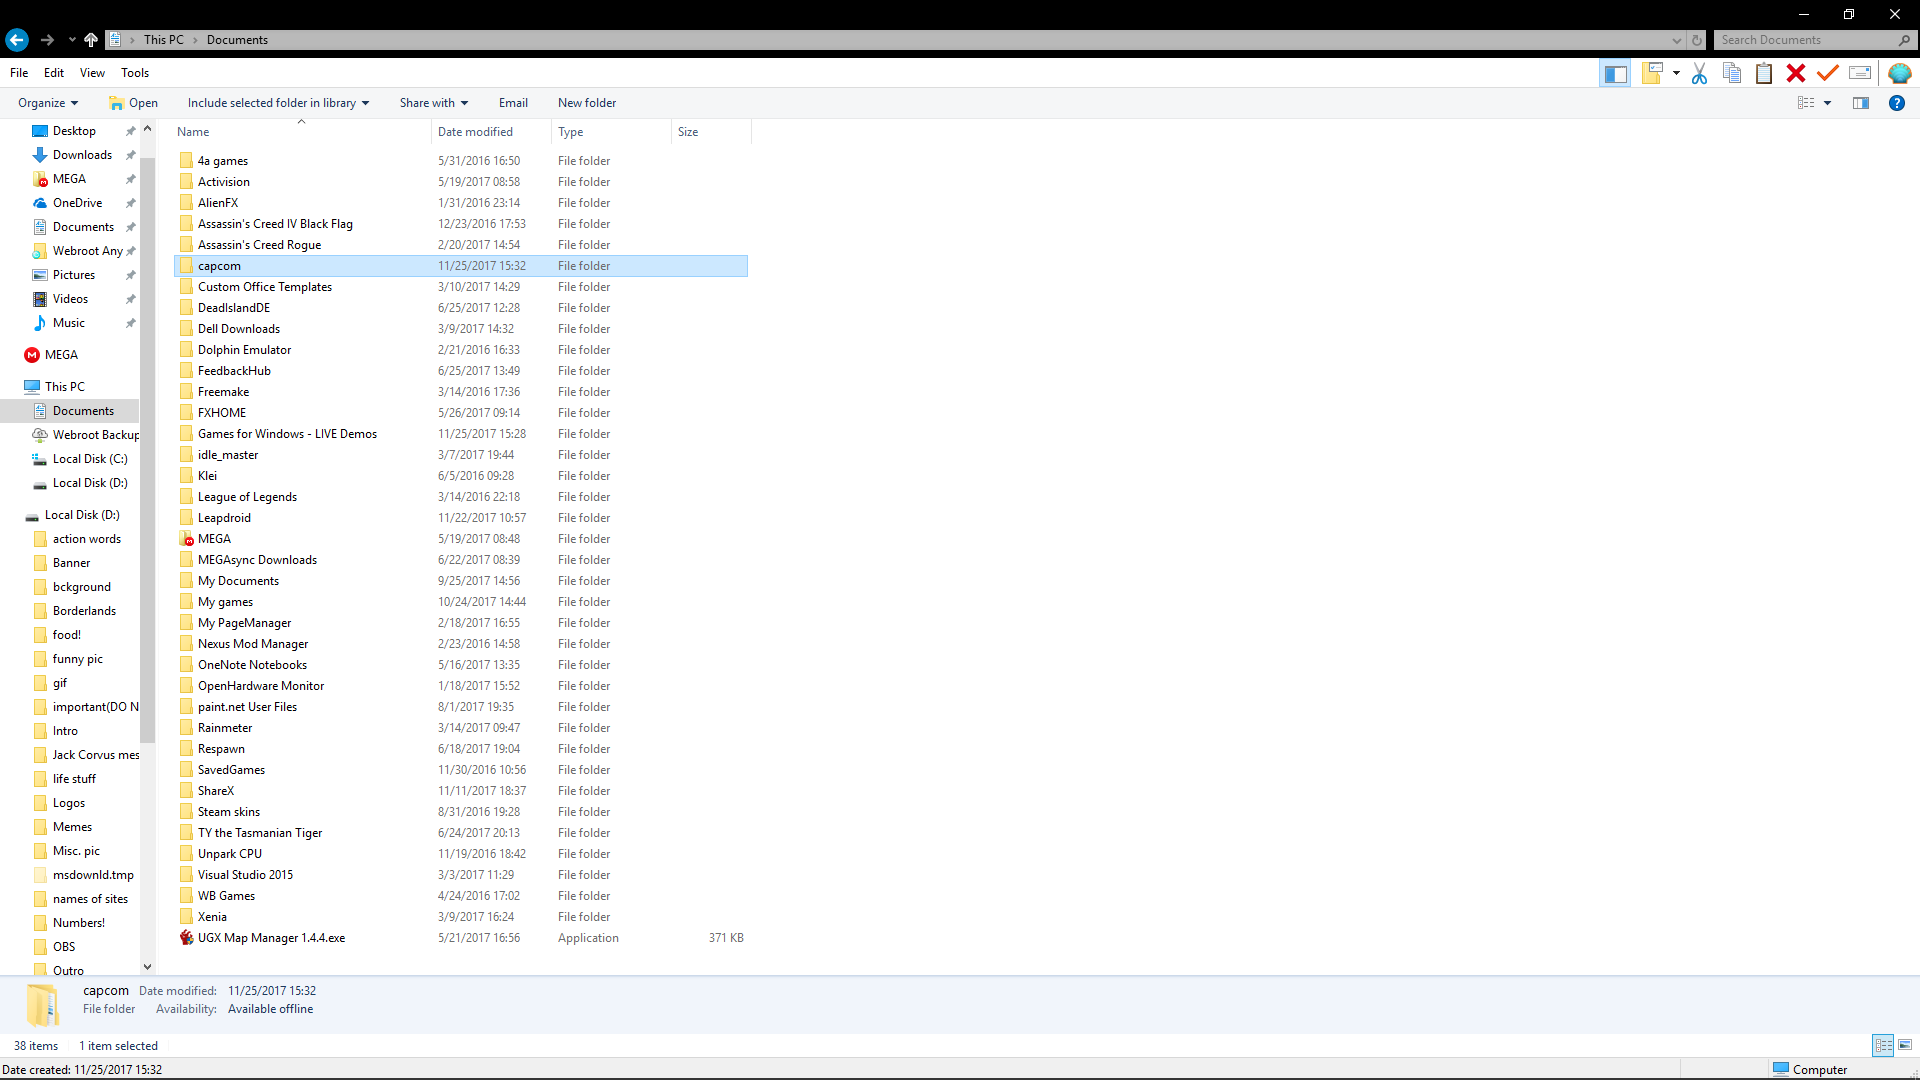Open the Classic Shell settings shell icon
1920x1080 pixels.
pyautogui.click(x=1899, y=73)
